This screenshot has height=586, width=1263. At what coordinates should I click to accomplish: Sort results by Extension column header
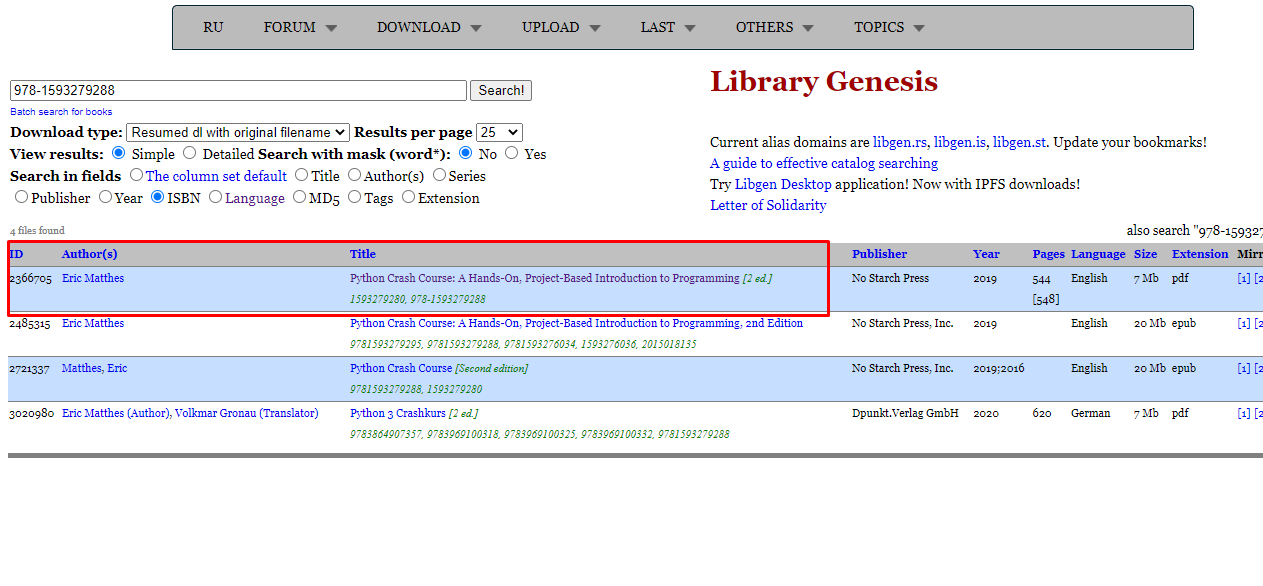1200,254
